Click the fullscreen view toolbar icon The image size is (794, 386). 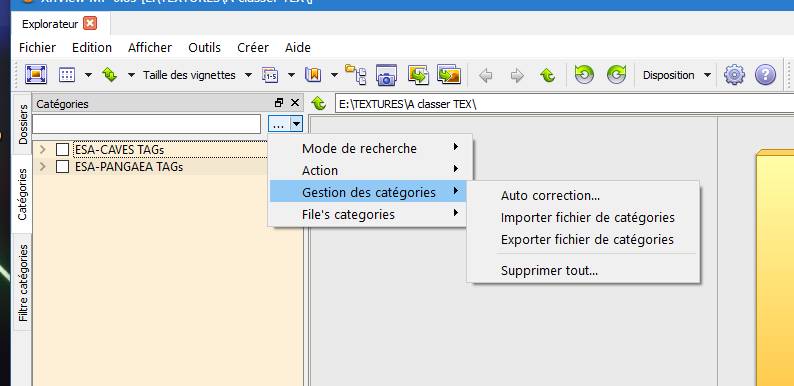click(35, 75)
